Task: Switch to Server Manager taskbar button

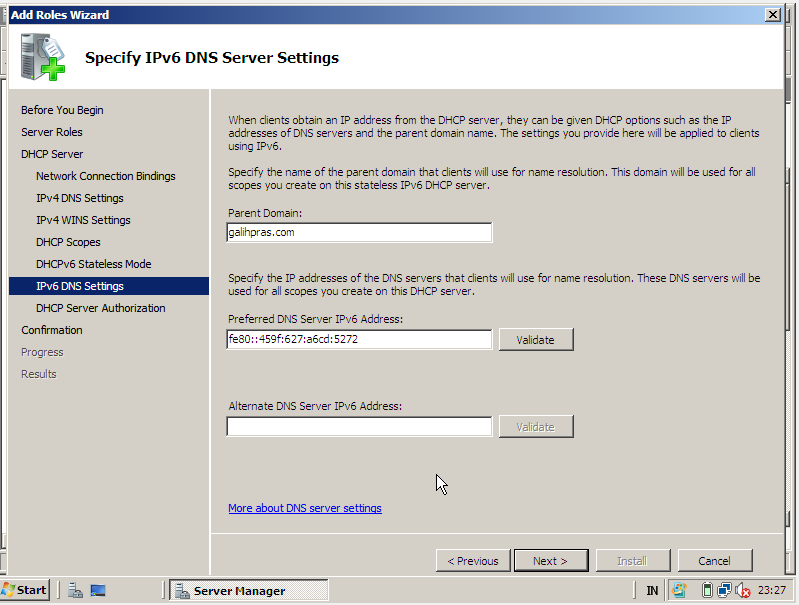Action: [x=249, y=590]
